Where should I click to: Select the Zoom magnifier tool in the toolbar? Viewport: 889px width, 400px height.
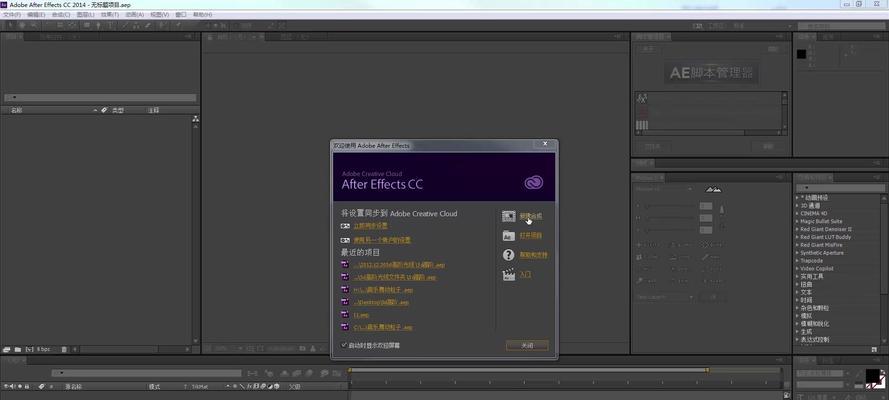pos(34,25)
